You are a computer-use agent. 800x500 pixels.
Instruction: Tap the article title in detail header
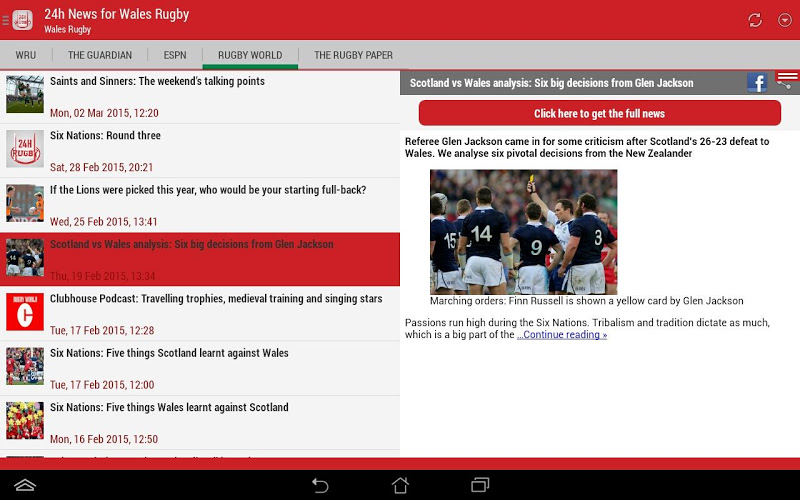coord(552,83)
